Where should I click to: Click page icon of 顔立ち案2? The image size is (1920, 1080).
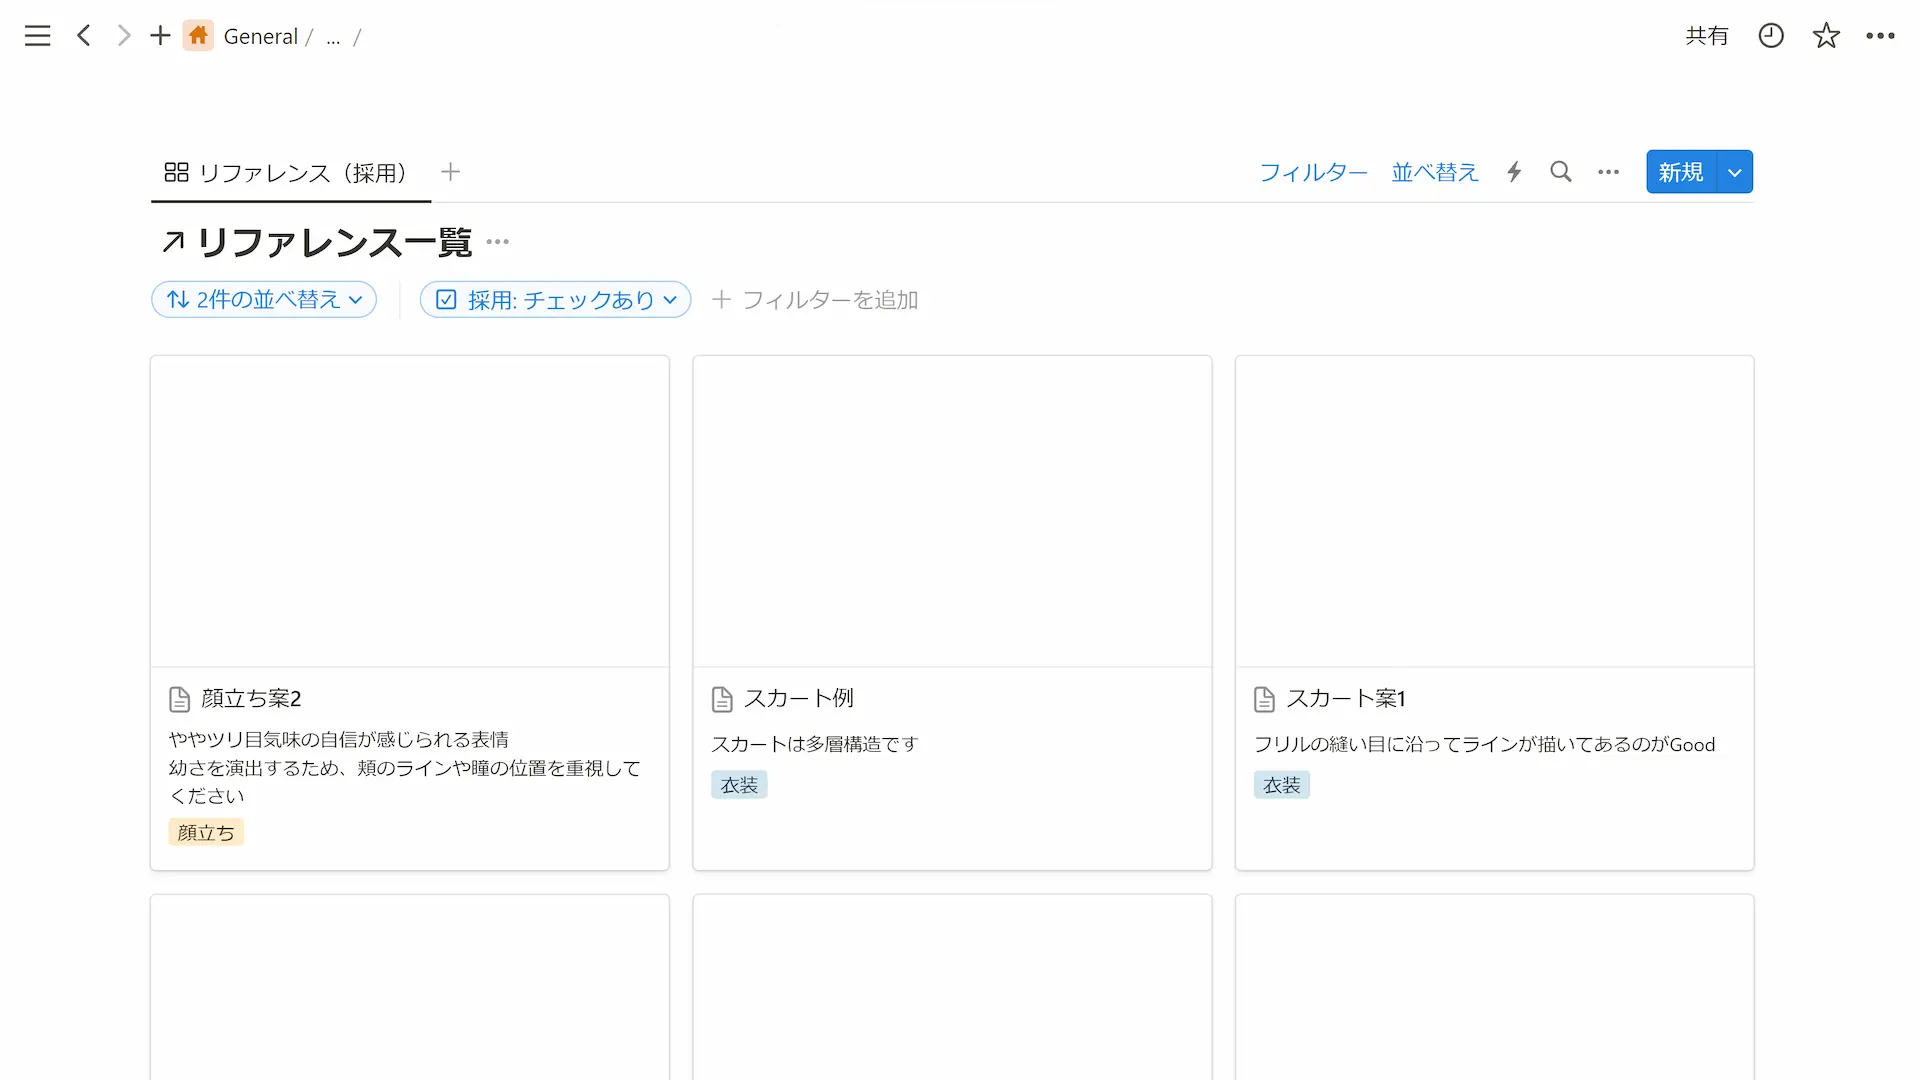pos(180,699)
